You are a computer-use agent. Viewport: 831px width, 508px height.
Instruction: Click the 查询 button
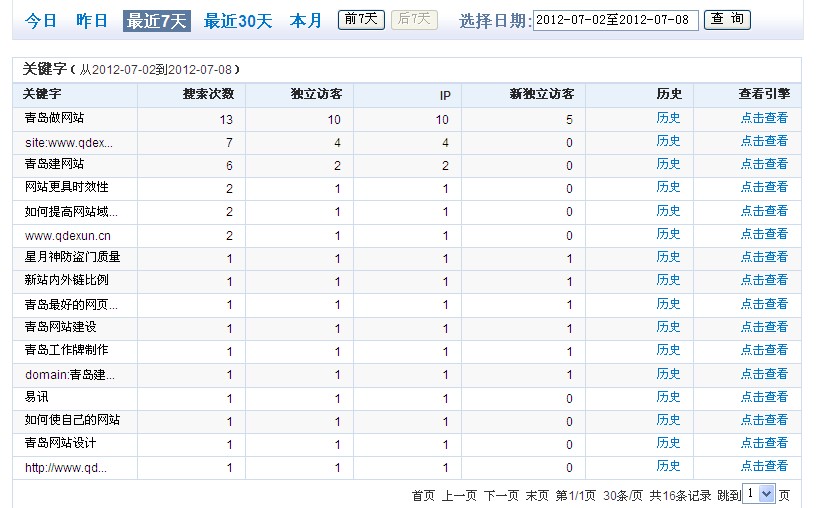(727, 20)
